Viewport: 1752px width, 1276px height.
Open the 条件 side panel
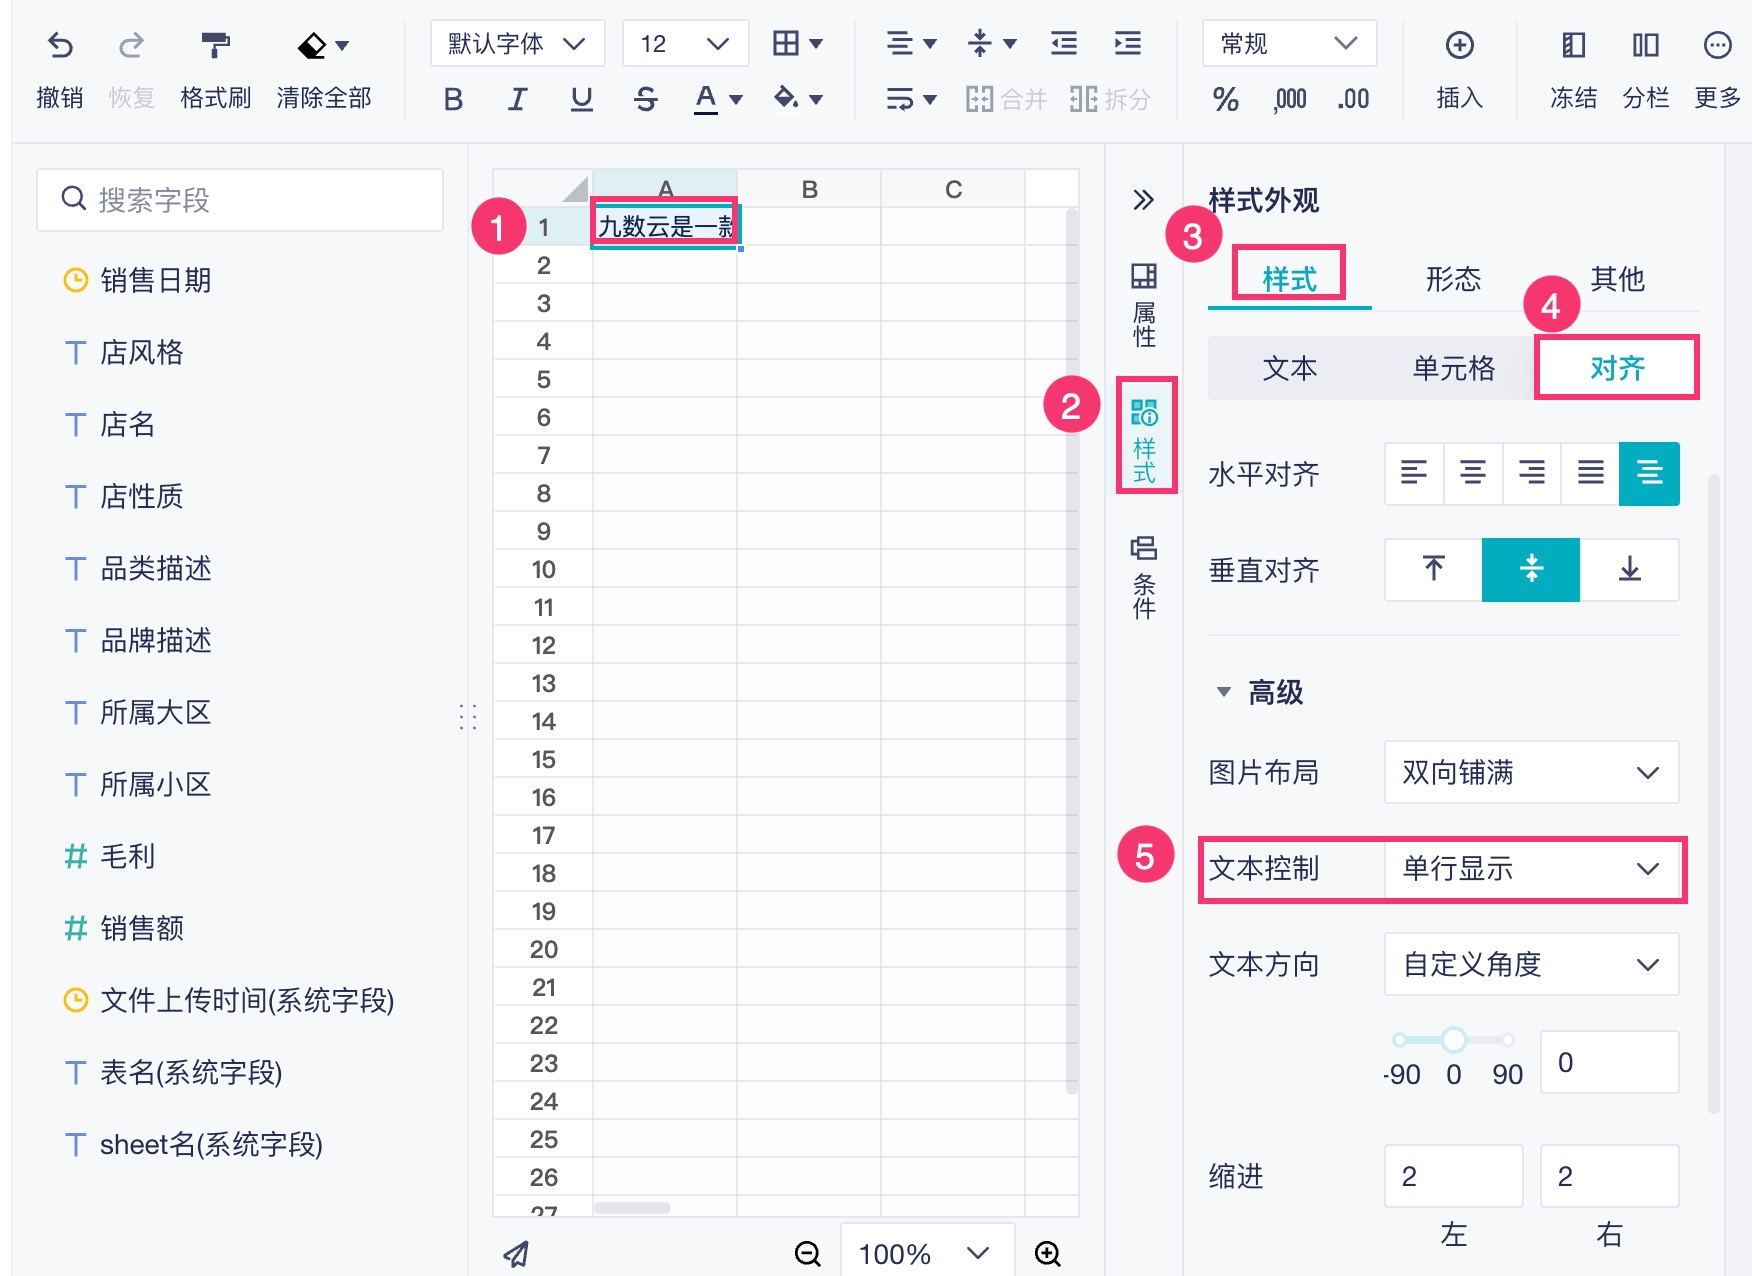point(1144,577)
